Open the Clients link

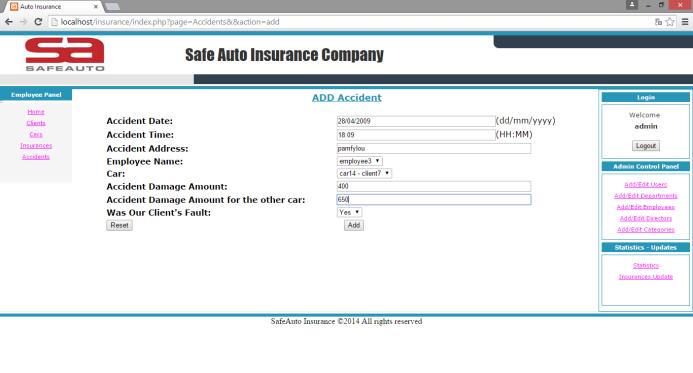point(36,123)
